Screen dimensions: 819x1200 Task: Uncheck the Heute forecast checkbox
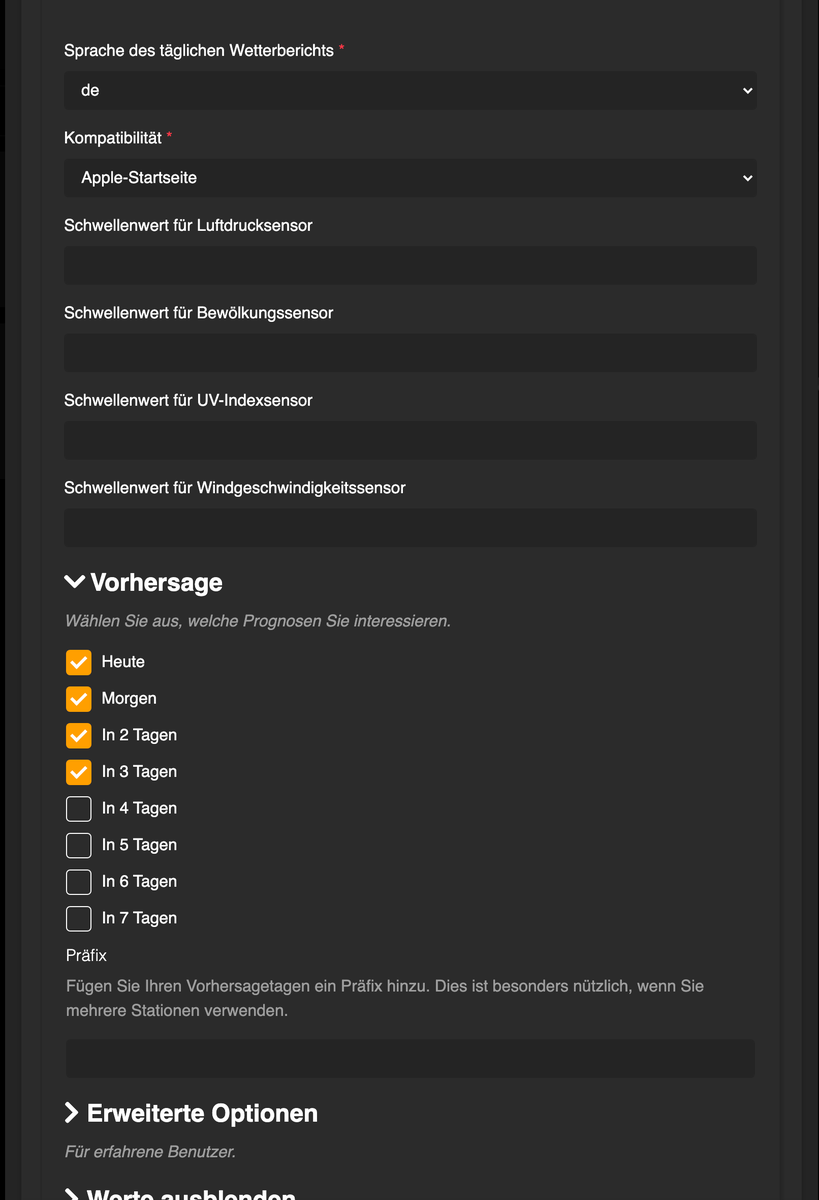[x=79, y=662]
